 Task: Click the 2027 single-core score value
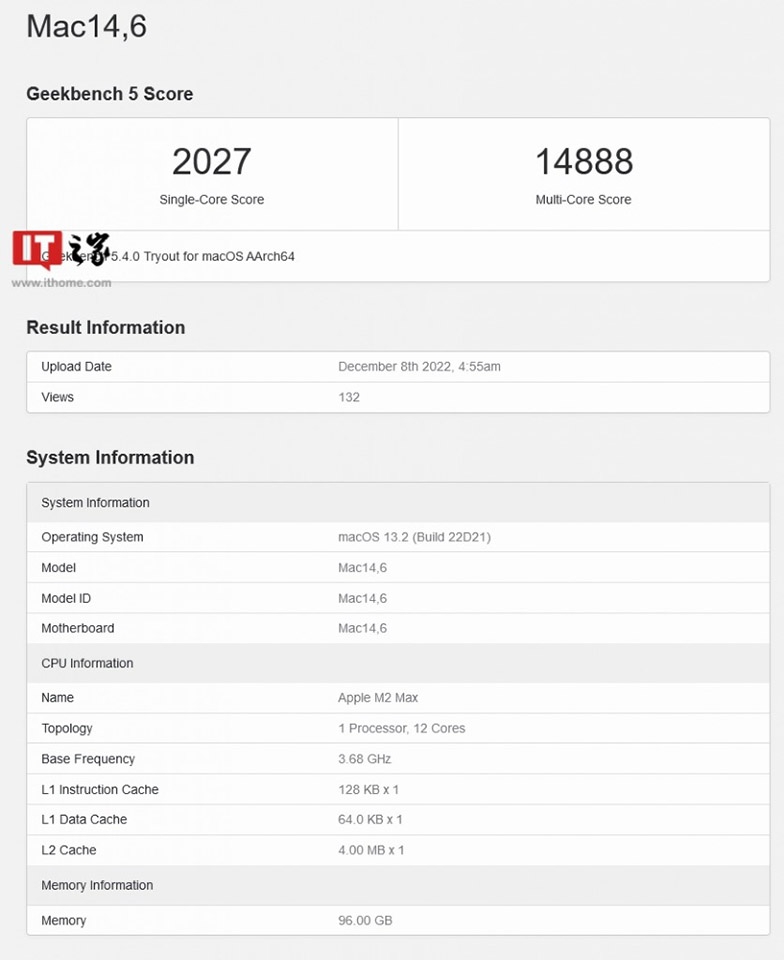212,161
